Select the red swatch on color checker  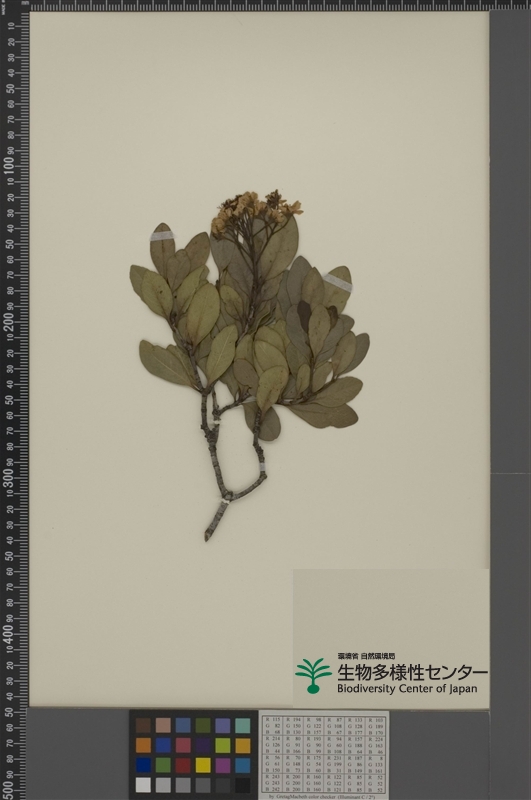[x=183, y=765]
